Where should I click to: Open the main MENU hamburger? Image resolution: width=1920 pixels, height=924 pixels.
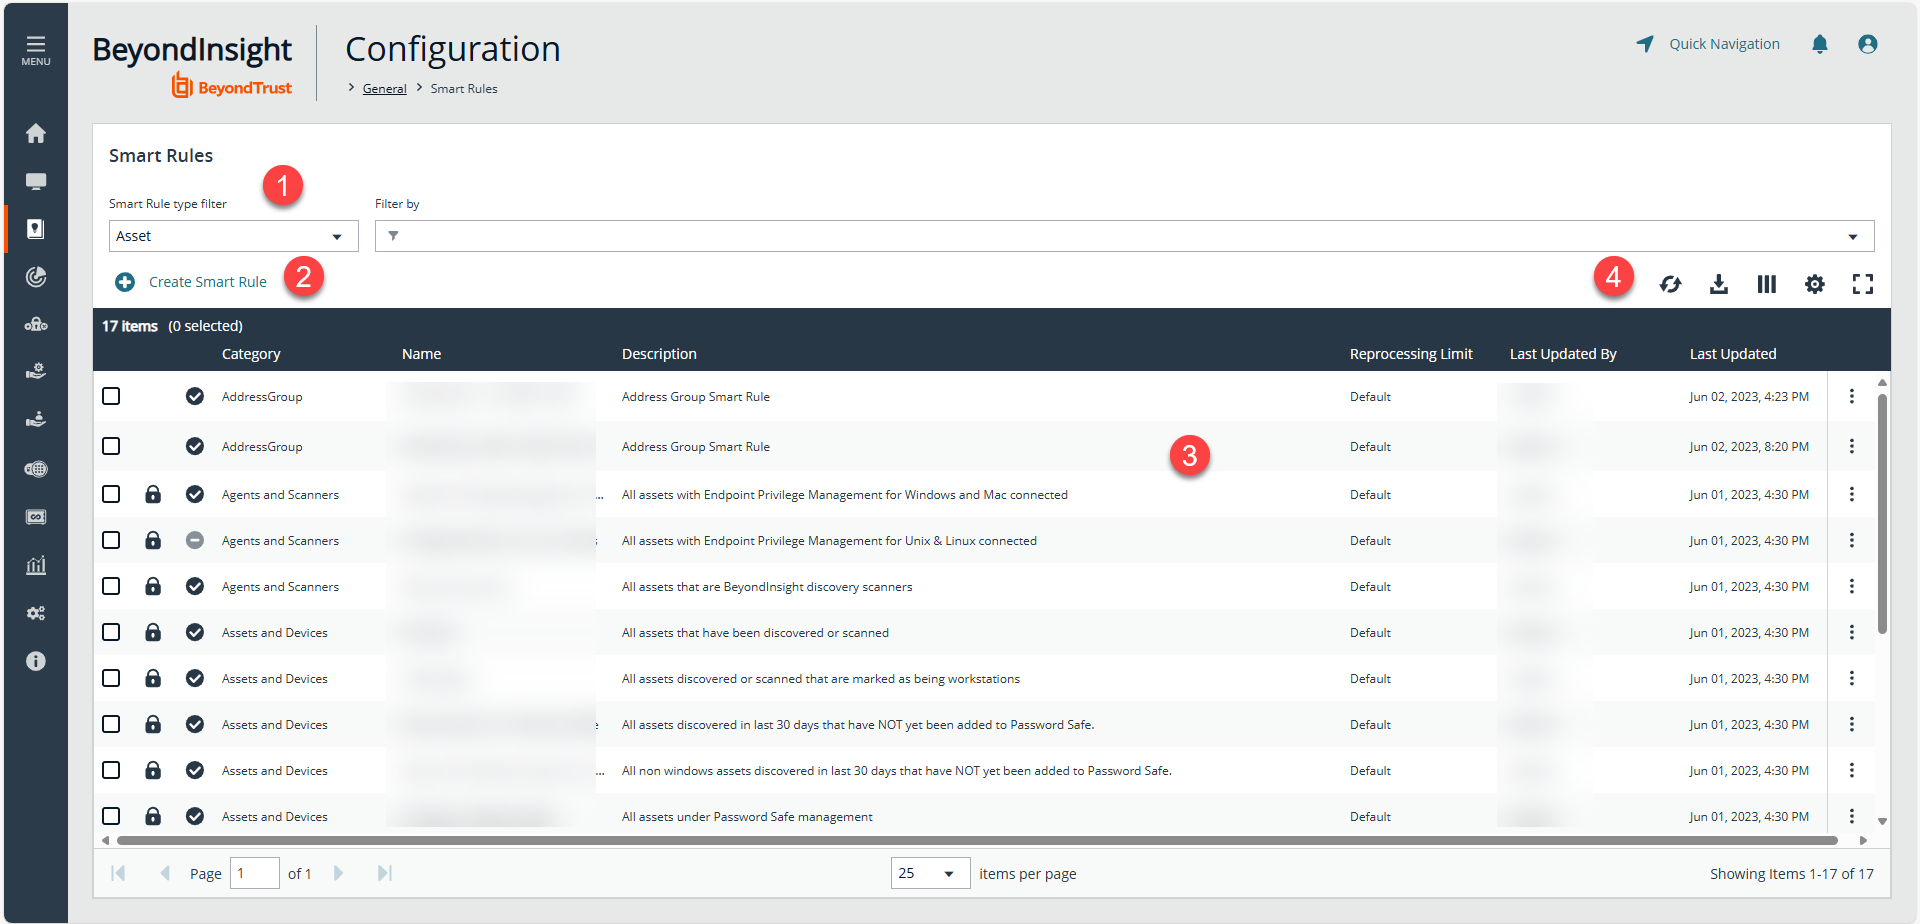[36, 50]
